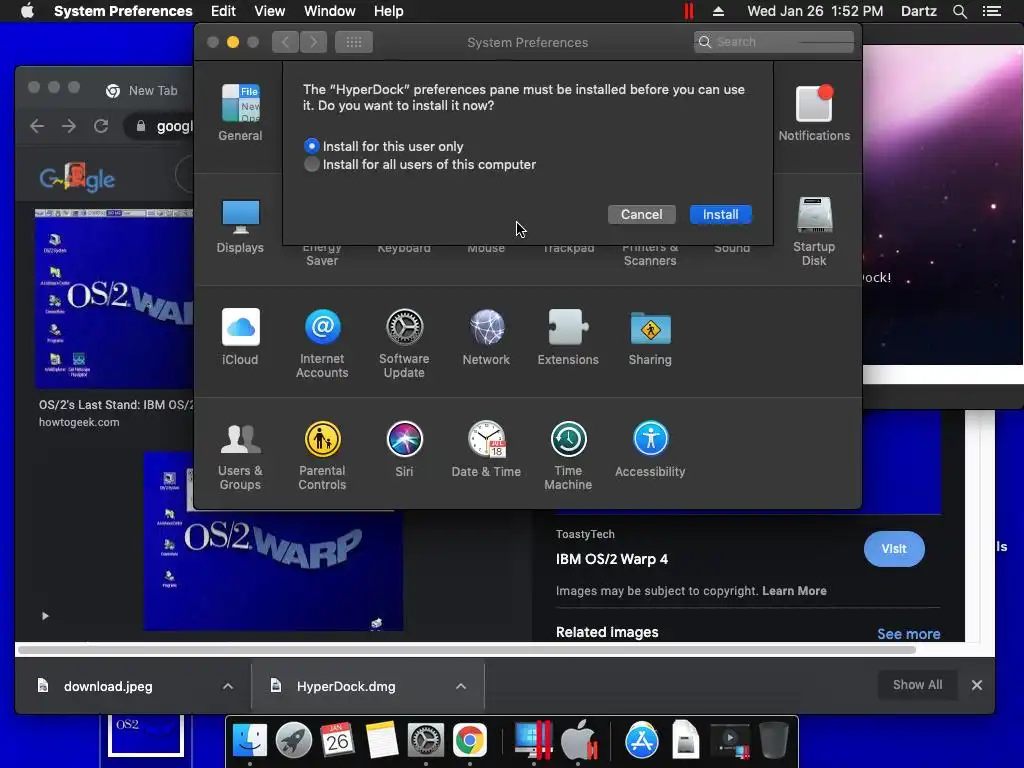The height and width of the screenshot is (768, 1024).
Task: Go forward in System Preferences toolbar
Action: 313,42
